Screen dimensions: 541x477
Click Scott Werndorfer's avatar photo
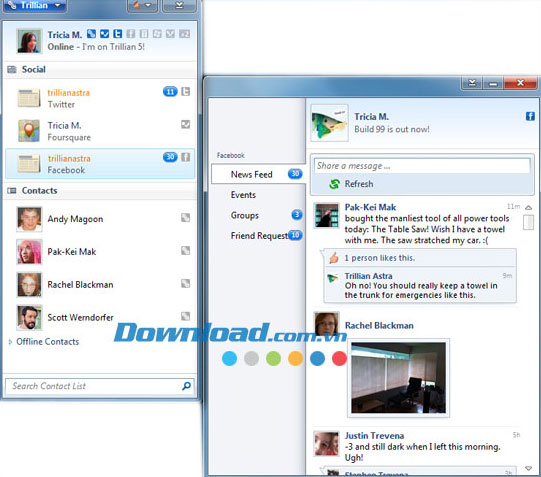(x=29, y=317)
